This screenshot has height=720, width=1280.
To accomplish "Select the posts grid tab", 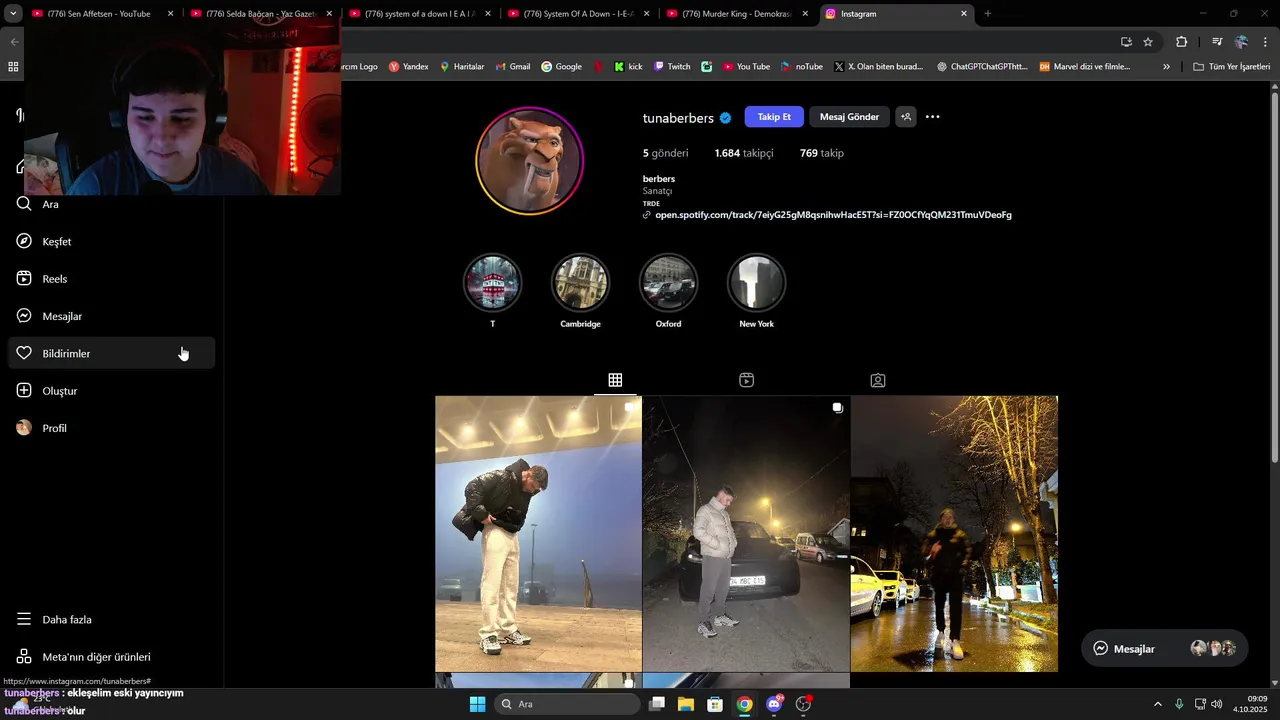I will [x=615, y=380].
